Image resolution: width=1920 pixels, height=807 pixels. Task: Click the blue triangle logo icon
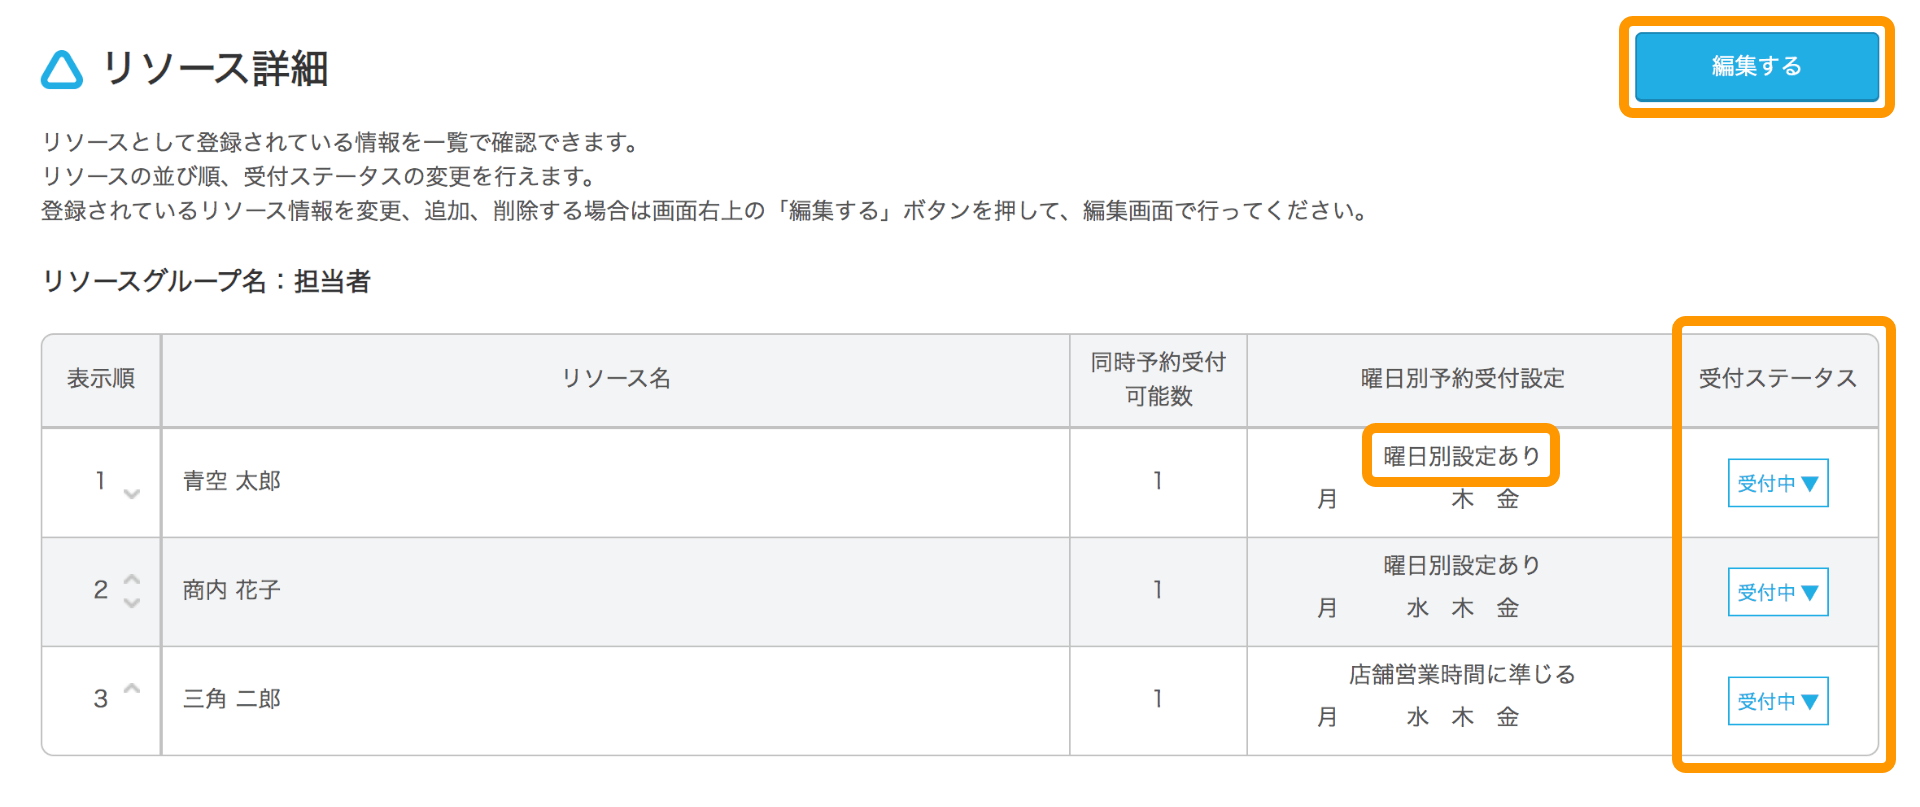coord(62,70)
